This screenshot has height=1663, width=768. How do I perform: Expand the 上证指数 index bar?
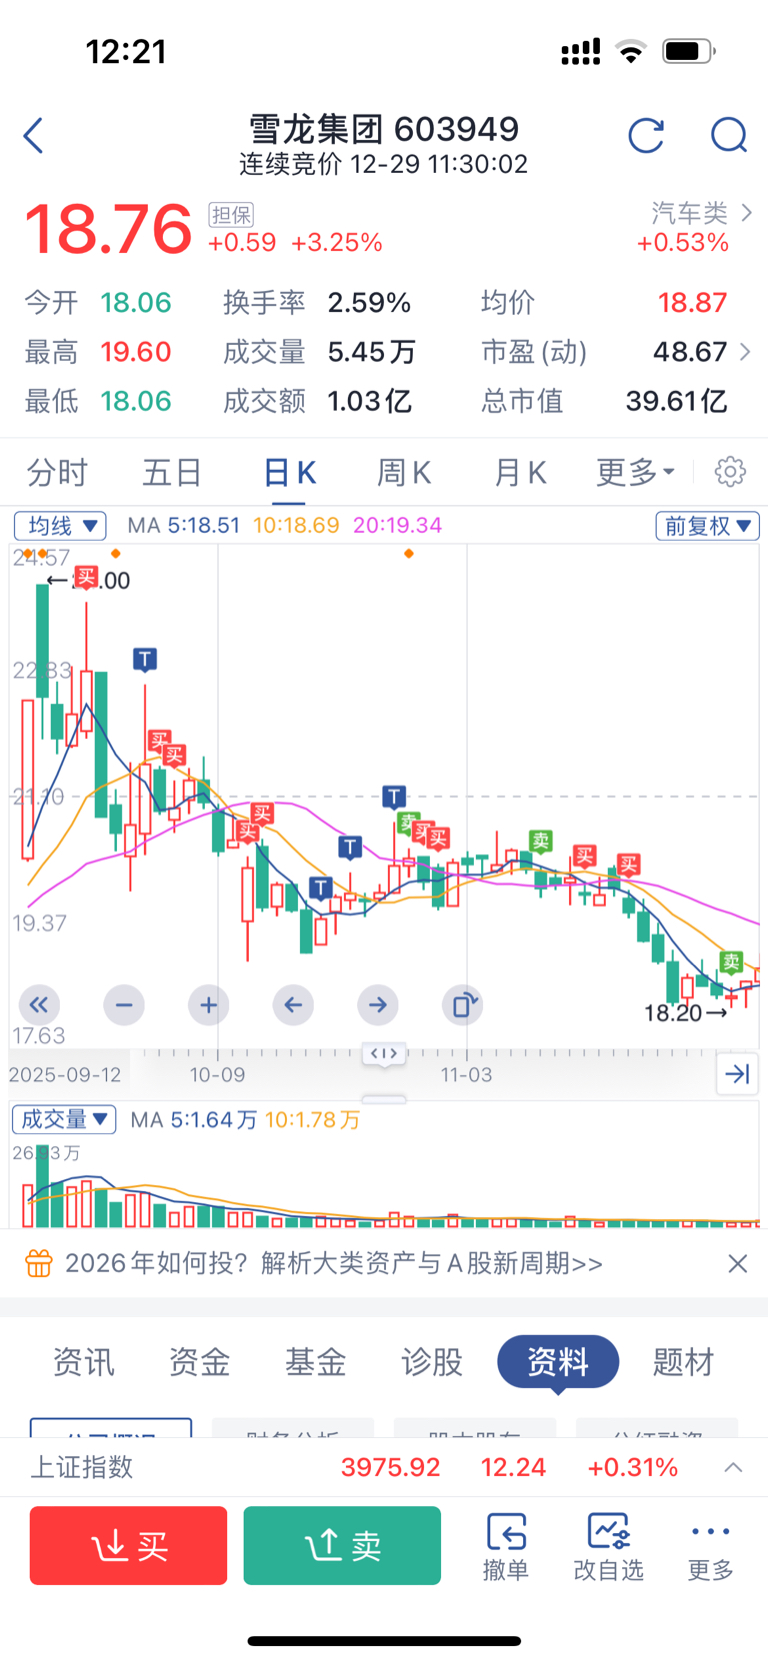(x=733, y=1467)
